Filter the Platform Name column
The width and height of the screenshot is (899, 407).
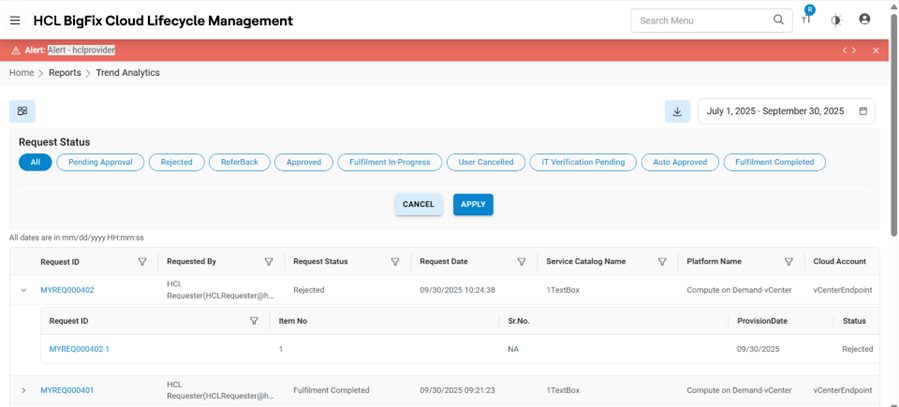coord(789,261)
